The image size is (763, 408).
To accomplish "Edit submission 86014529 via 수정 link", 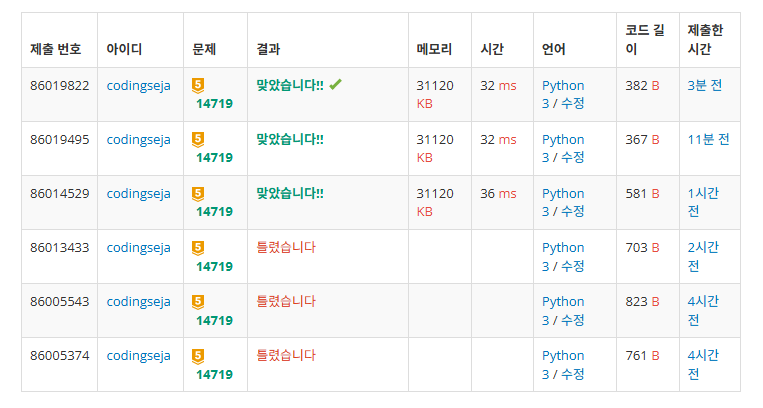I will point(573,211).
